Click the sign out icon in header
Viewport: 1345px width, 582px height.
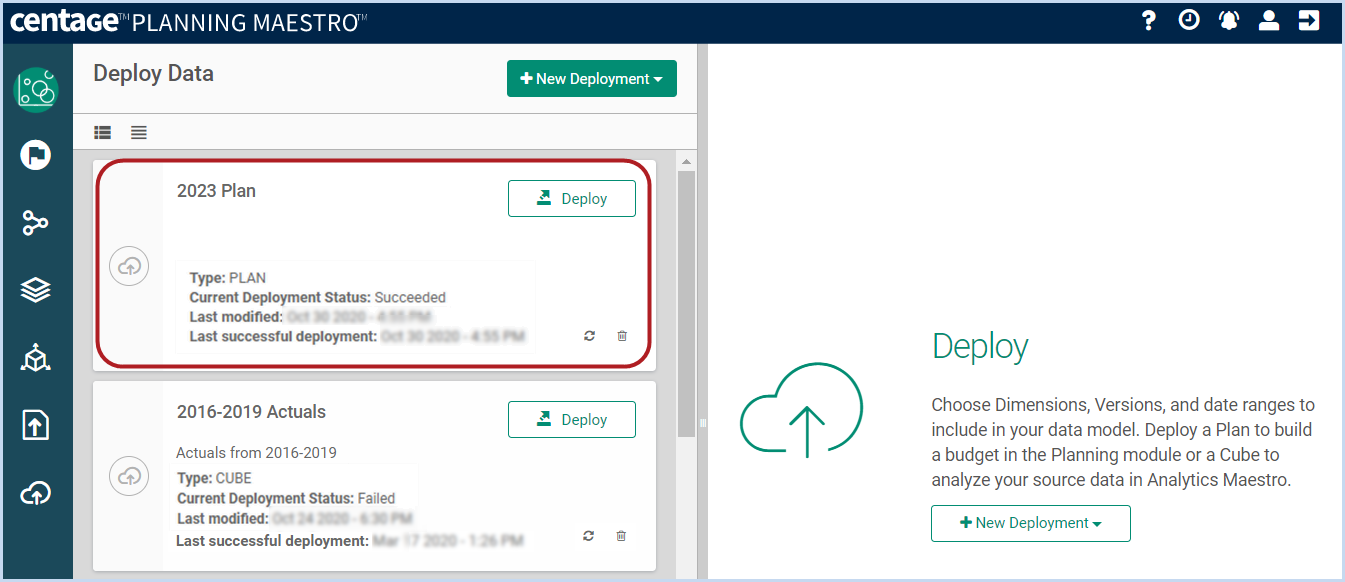pos(1309,20)
